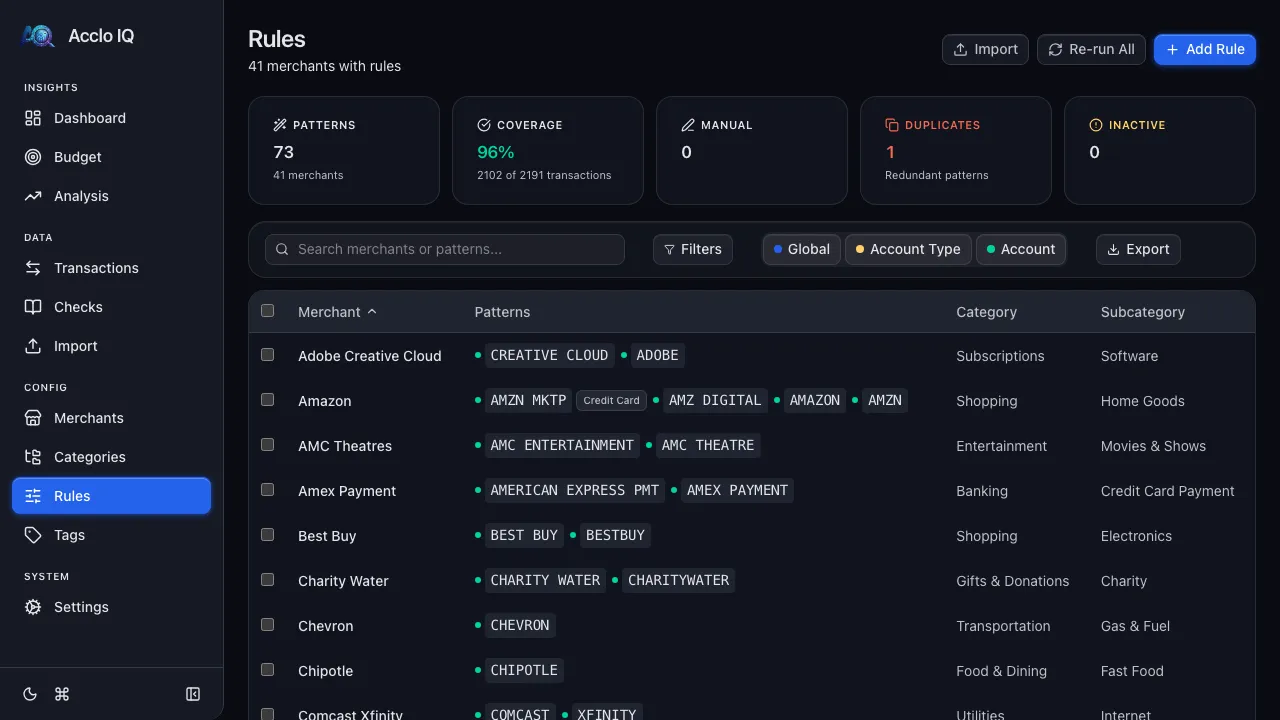This screenshot has height=720, width=1280.
Task: Check the Best Buy row checkbox
Action: (x=267, y=535)
